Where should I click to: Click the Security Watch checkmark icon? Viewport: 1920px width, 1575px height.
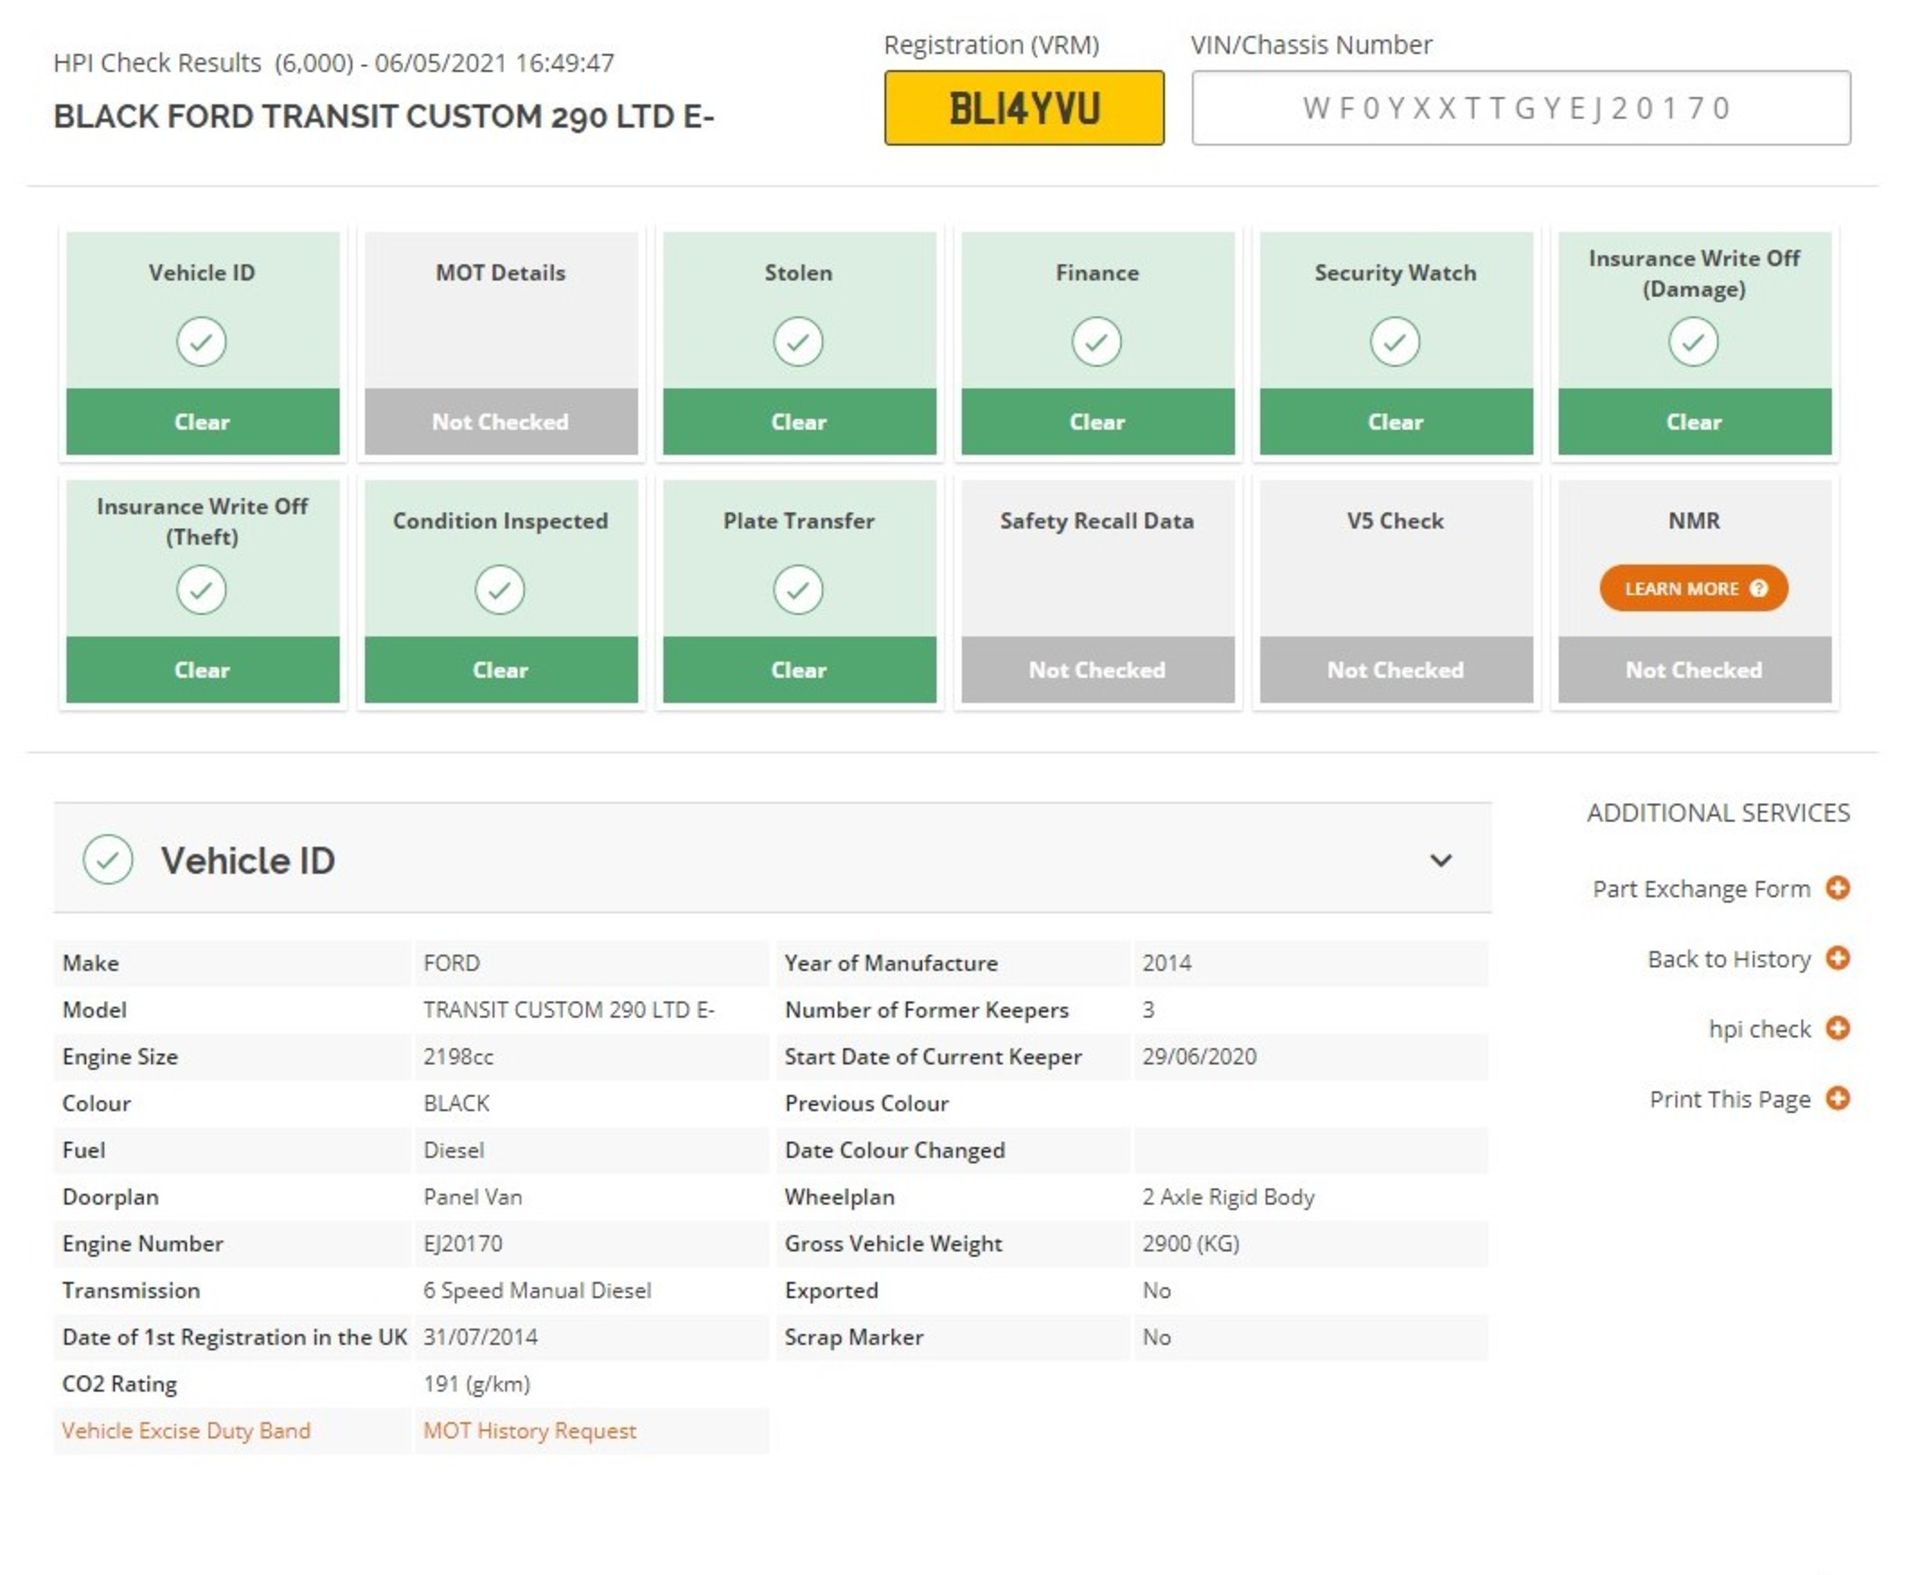(1394, 341)
